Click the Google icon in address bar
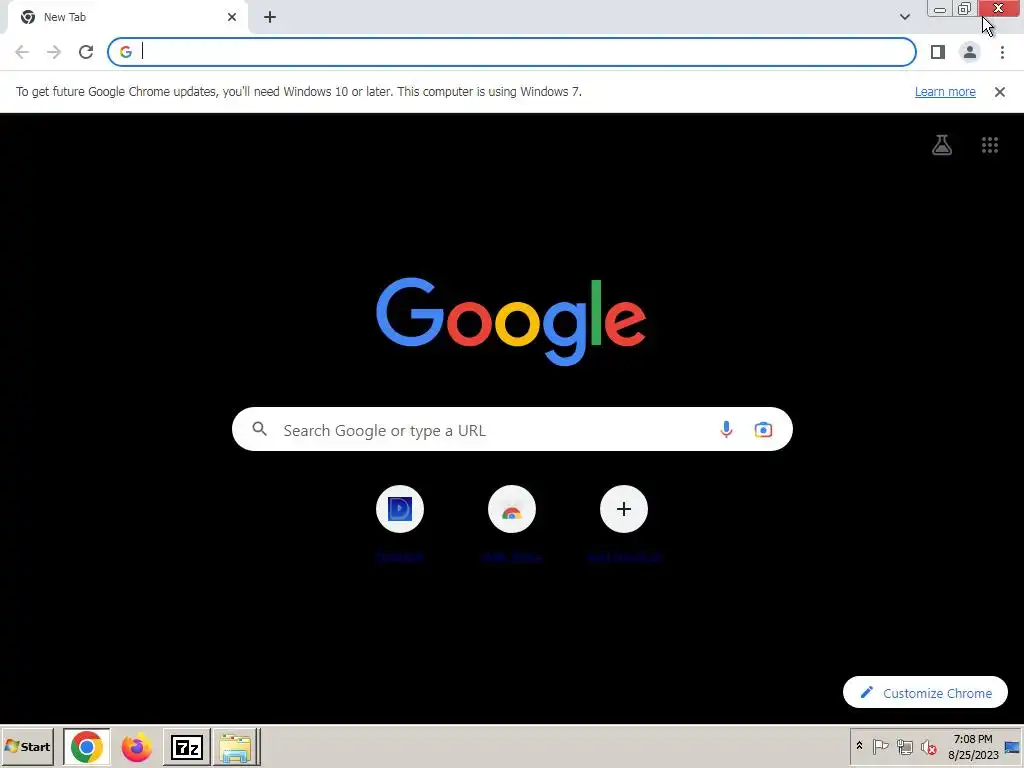The width and height of the screenshot is (1024, 768). (126, 52)
